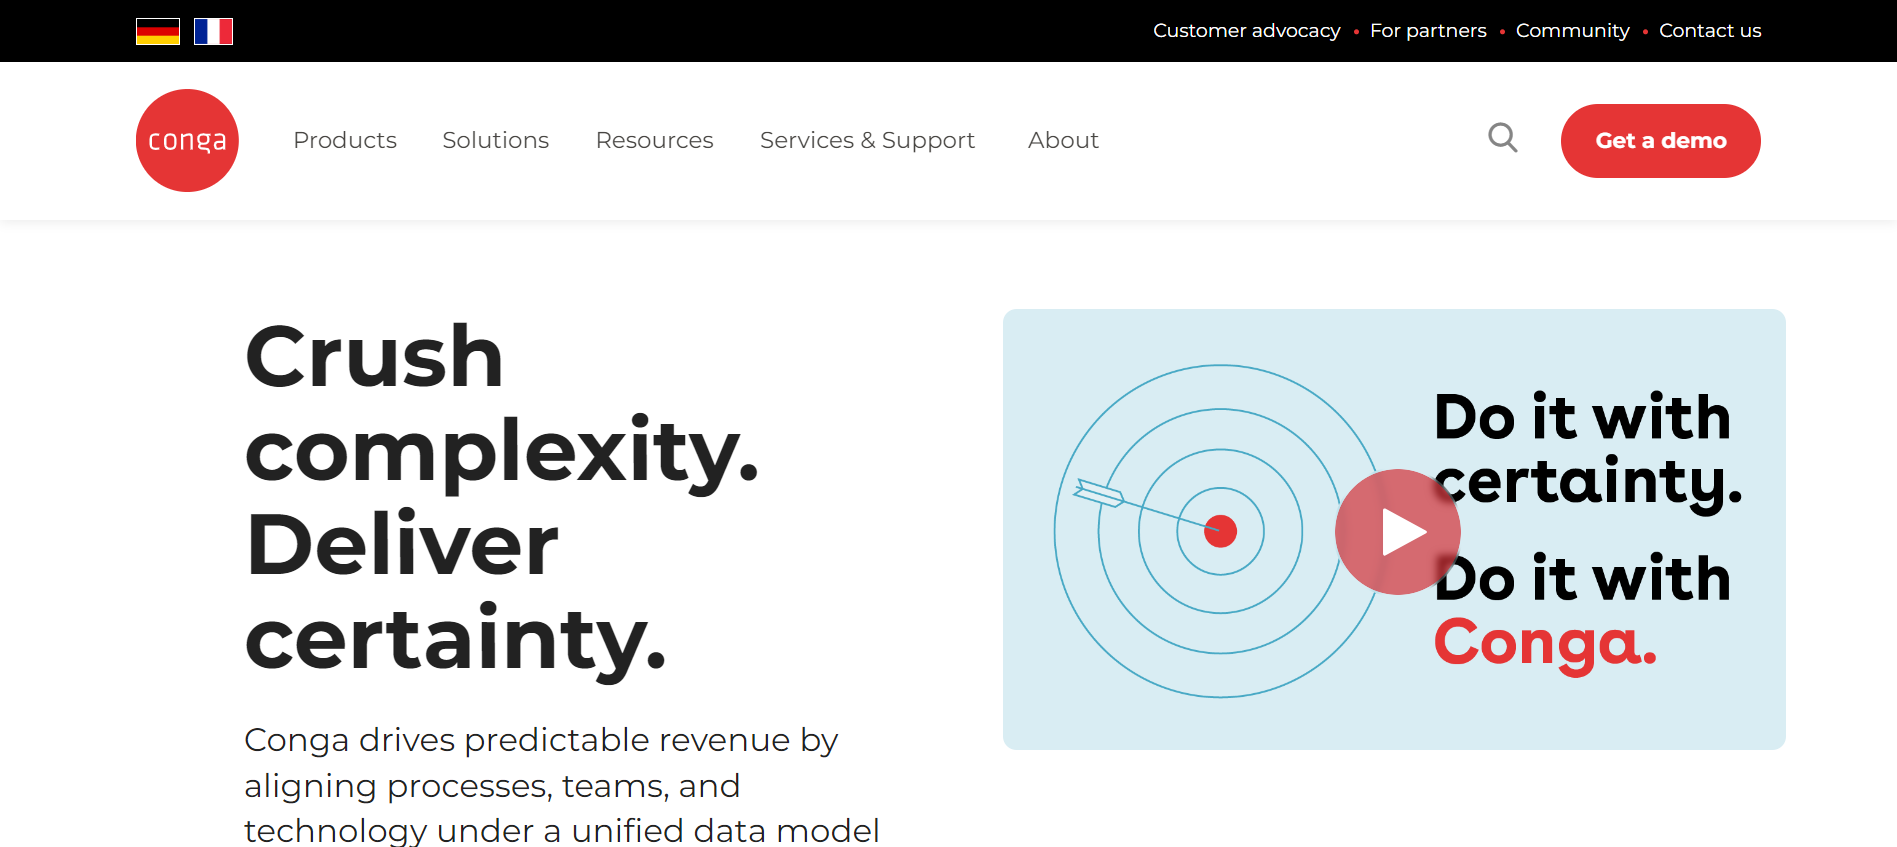Open the Solutions menu
Viewport: 1897px width, 847px height.
pyautogui.click(x=496, y=140)
